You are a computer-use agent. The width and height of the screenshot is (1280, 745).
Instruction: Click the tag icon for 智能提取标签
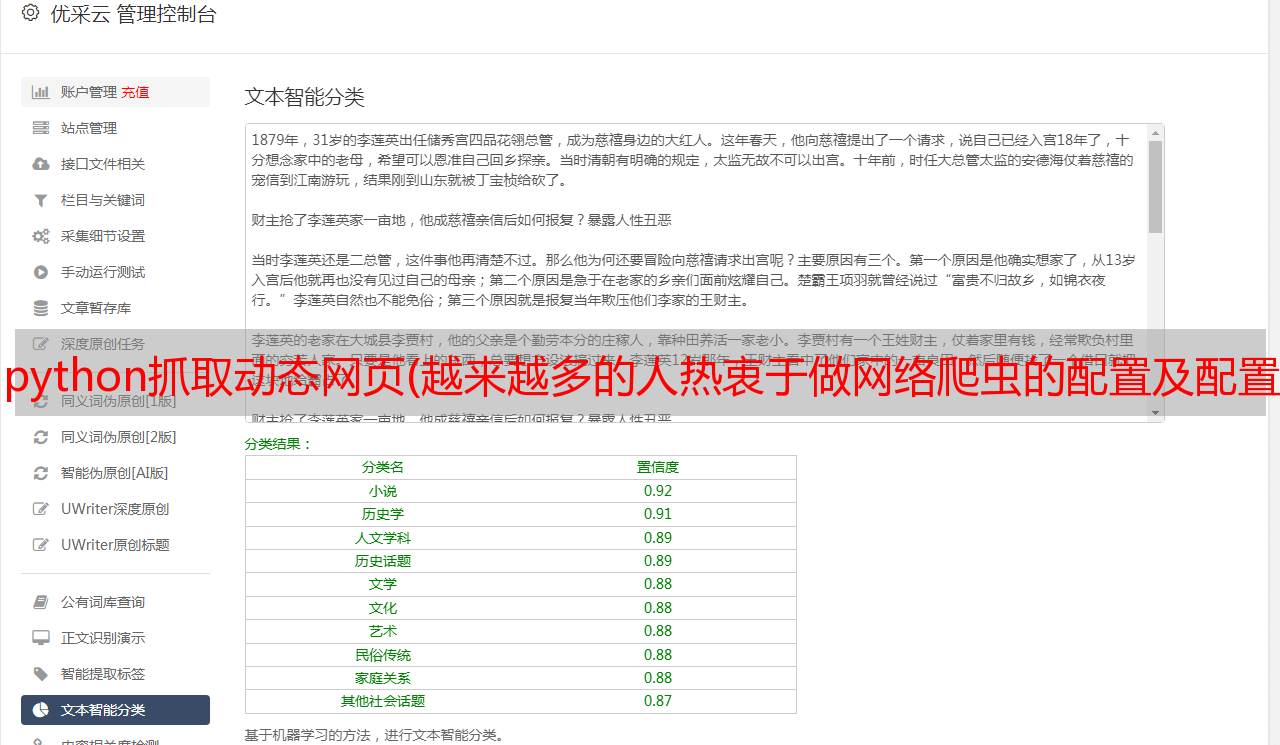tap(41, 674)
